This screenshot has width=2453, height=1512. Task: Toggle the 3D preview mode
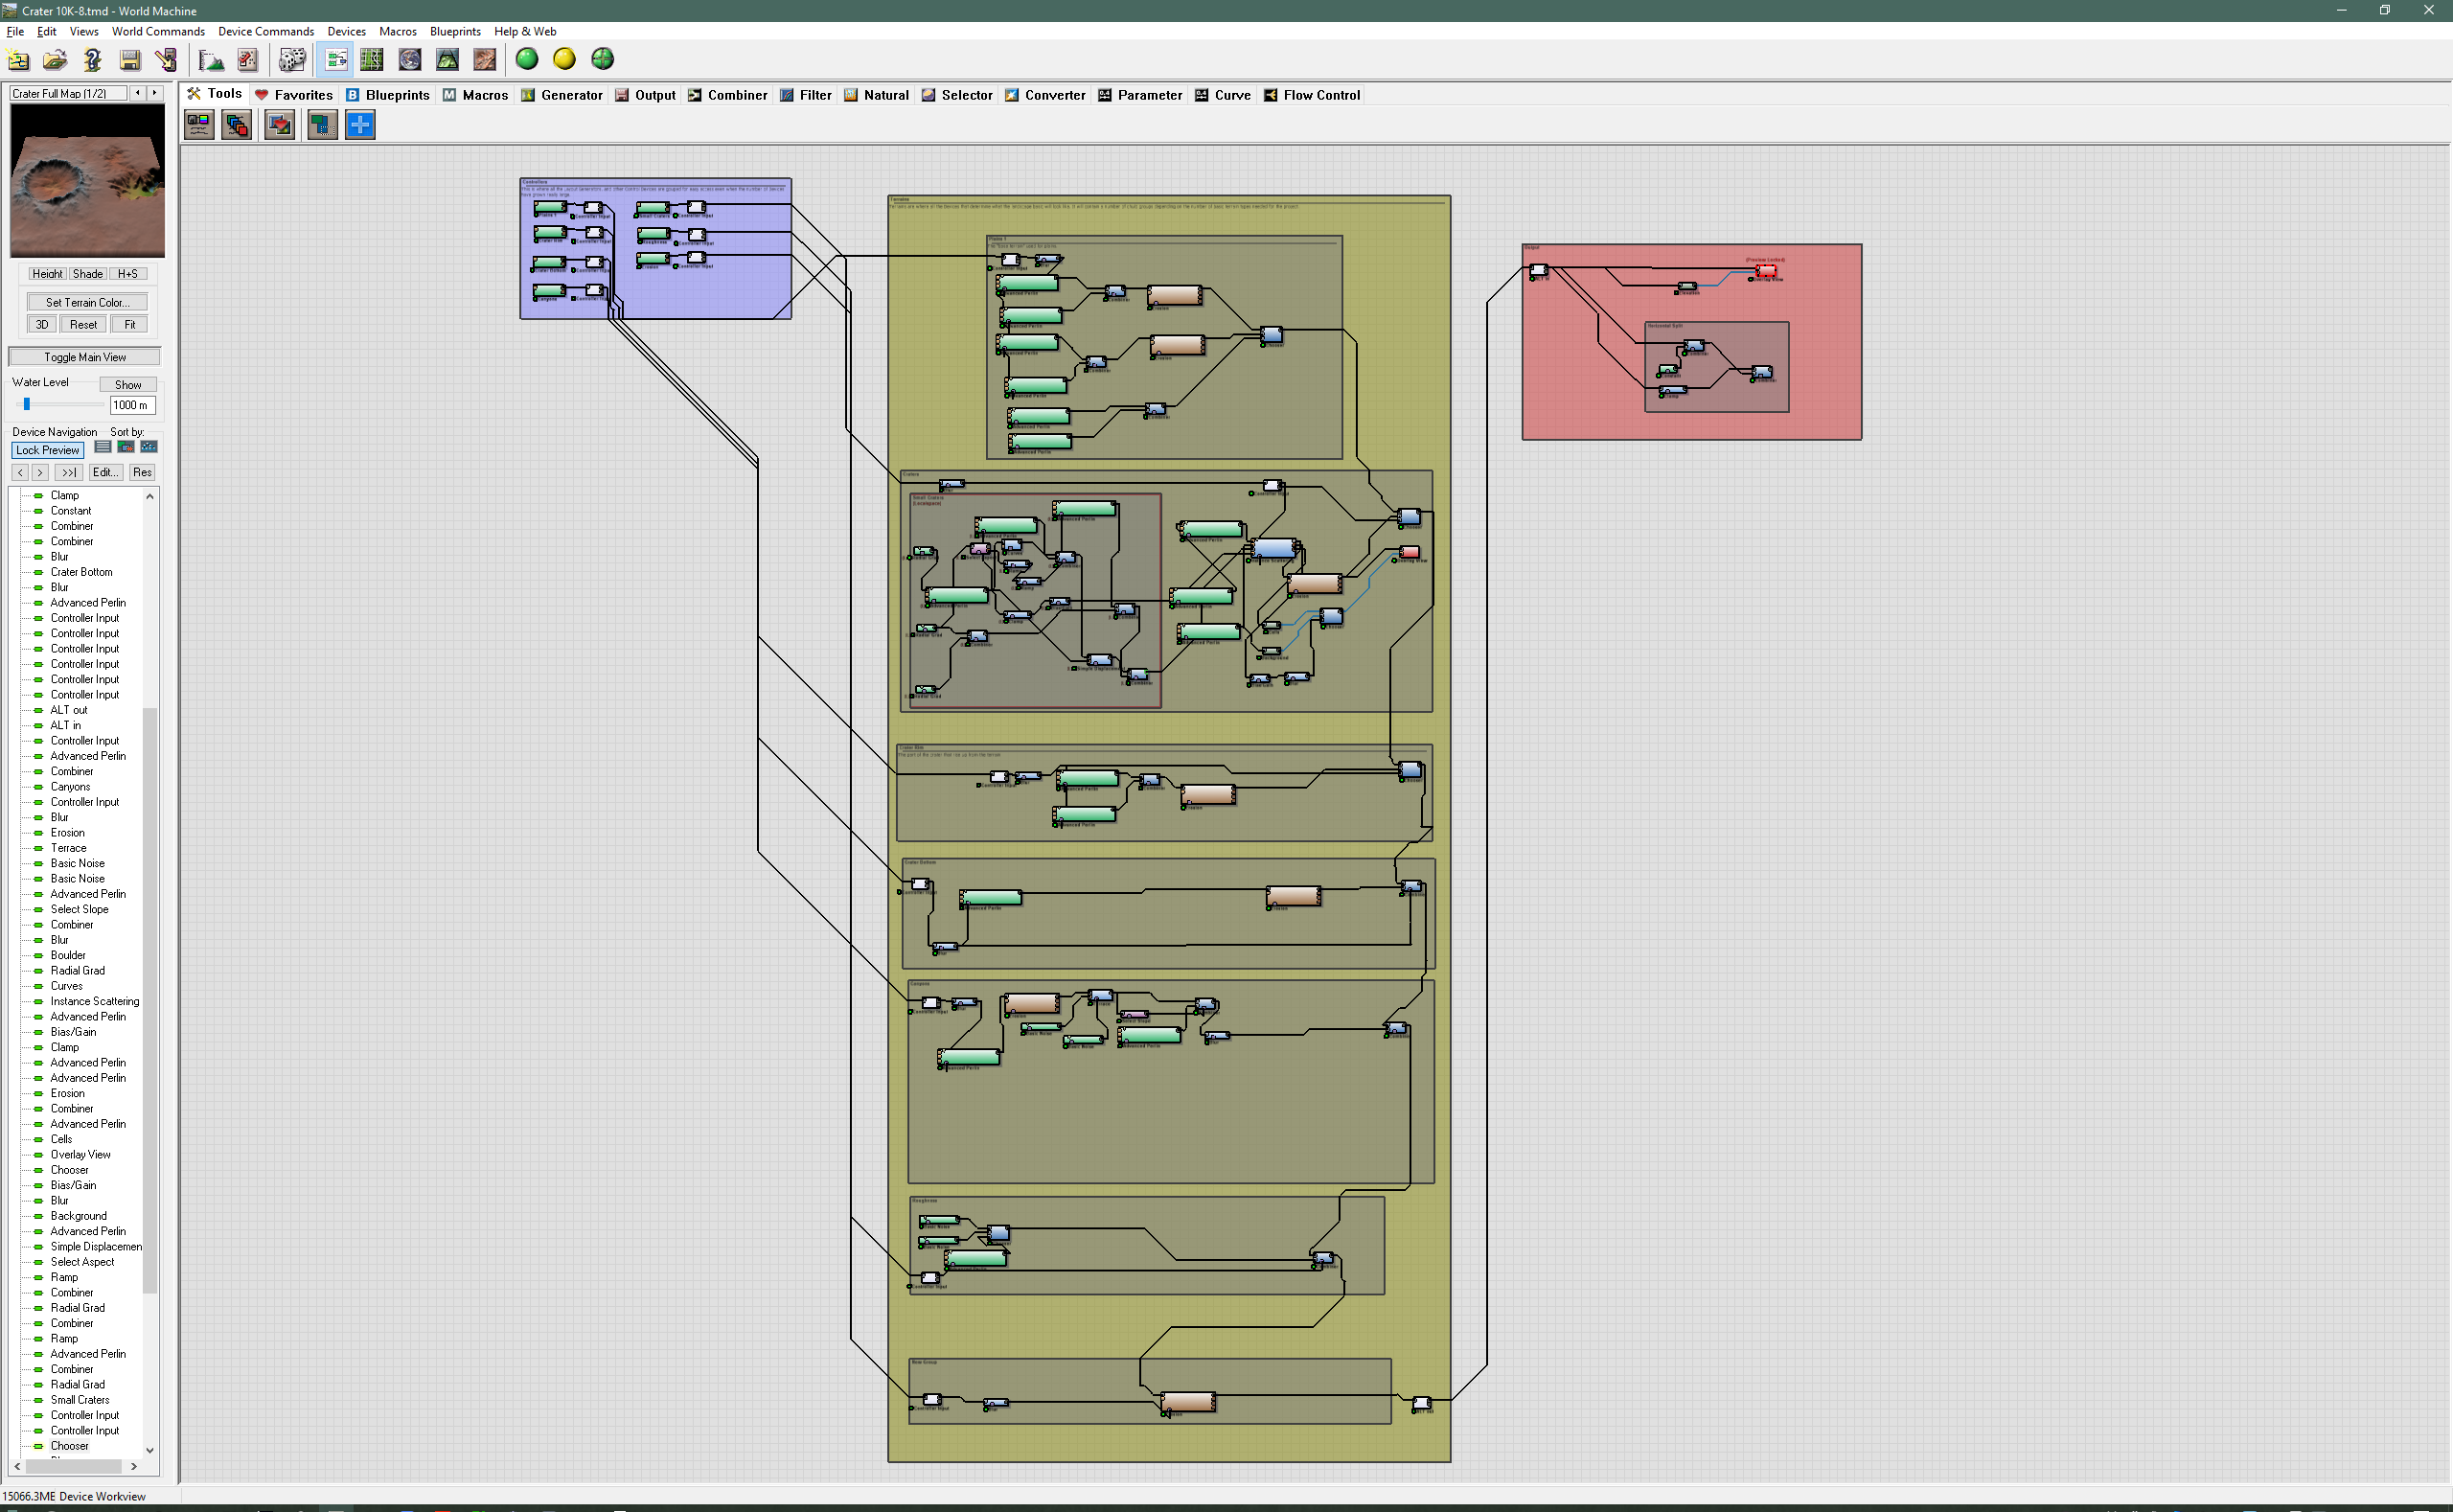(x=42, y=325)
